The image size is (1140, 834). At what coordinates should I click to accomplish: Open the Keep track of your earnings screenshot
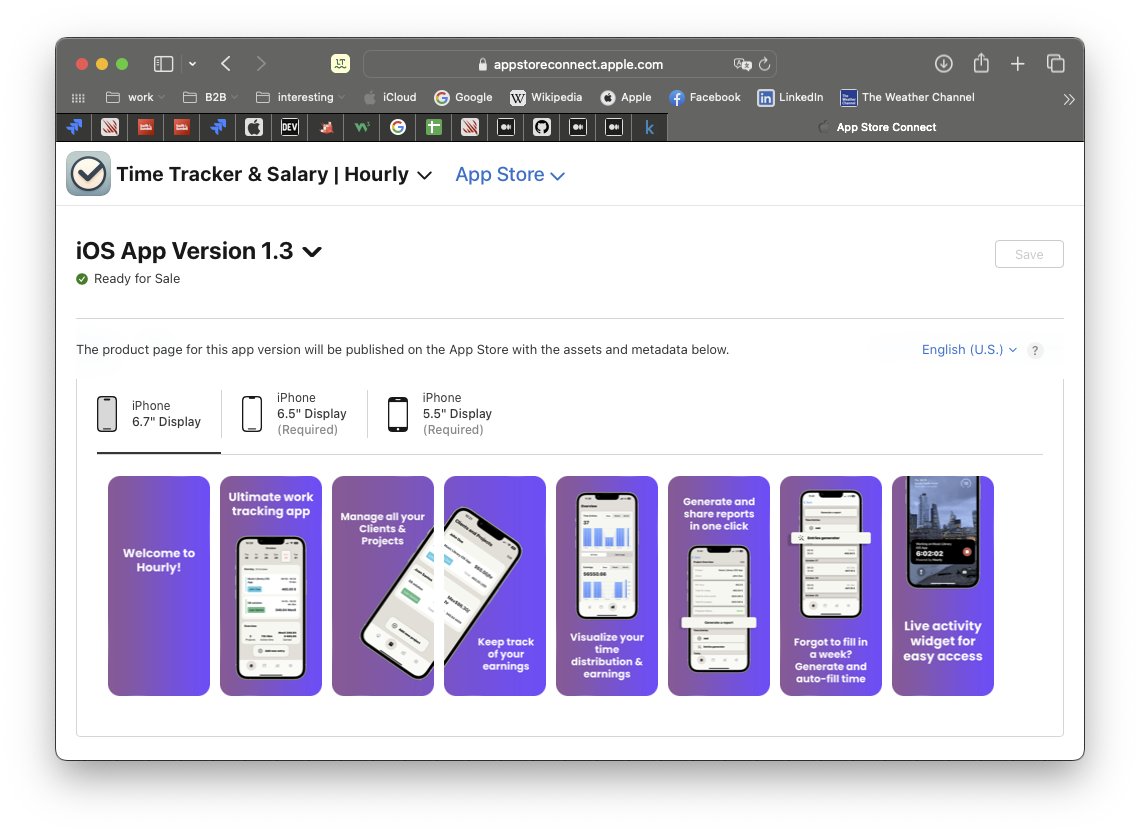pyautogui.click(x=494, y=586)
